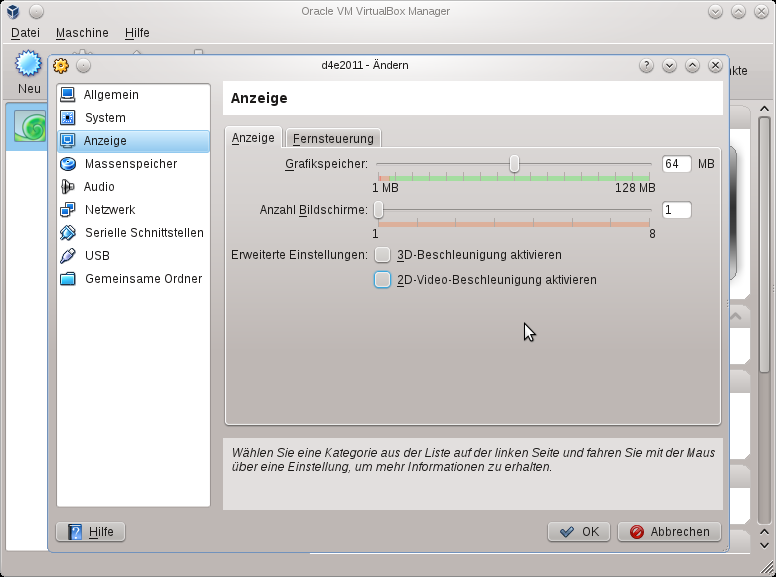The height and width of the screenshot is (577, 776).
Task: Select the Gemeinsame Ordner folder icon
Action: pyautogui.click(x=68, y=279)
